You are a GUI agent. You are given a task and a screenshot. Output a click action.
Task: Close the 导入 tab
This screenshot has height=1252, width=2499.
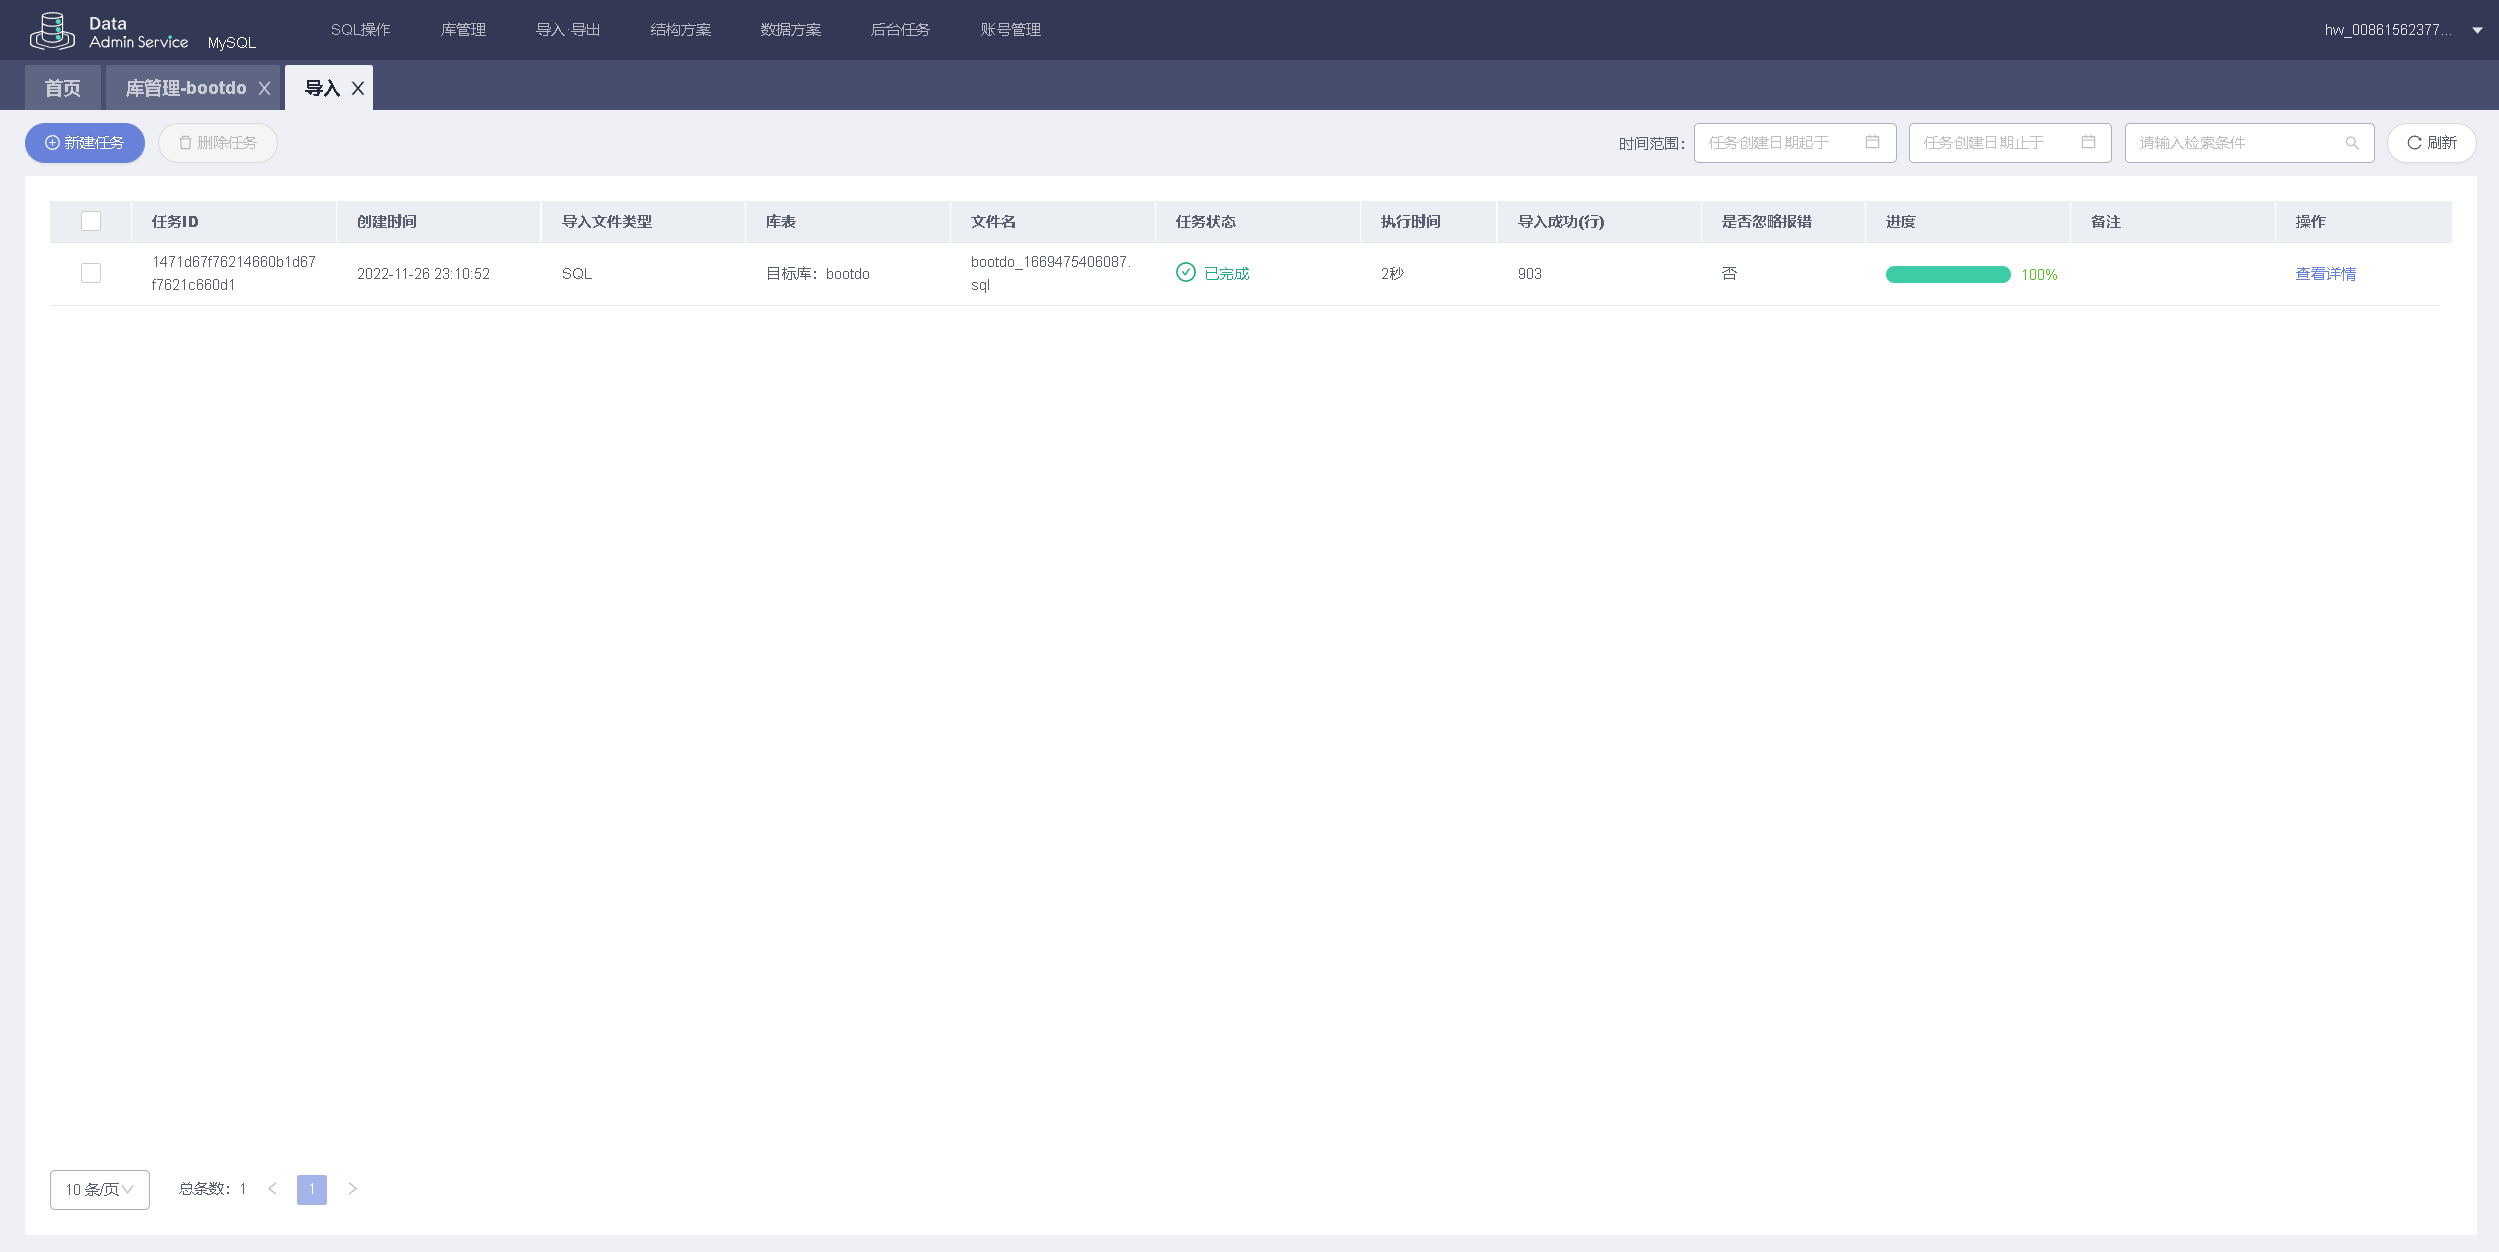[357, 88]
